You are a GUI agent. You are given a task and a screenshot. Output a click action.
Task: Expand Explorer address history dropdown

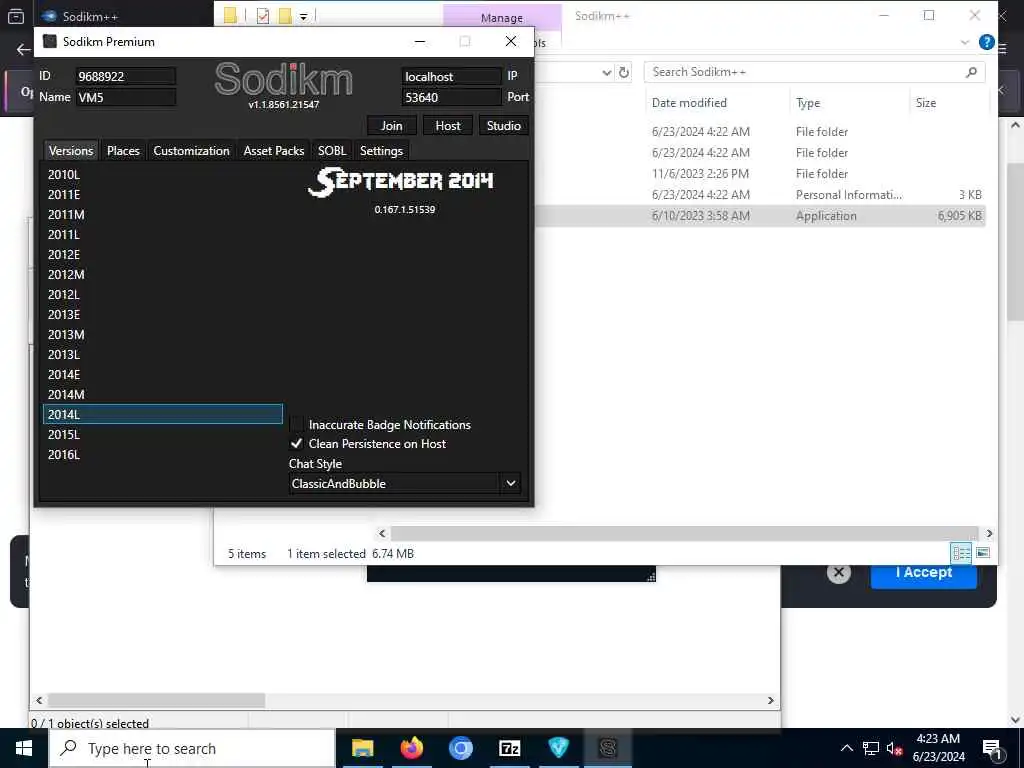pyautogui.click(x=607, y=72)
